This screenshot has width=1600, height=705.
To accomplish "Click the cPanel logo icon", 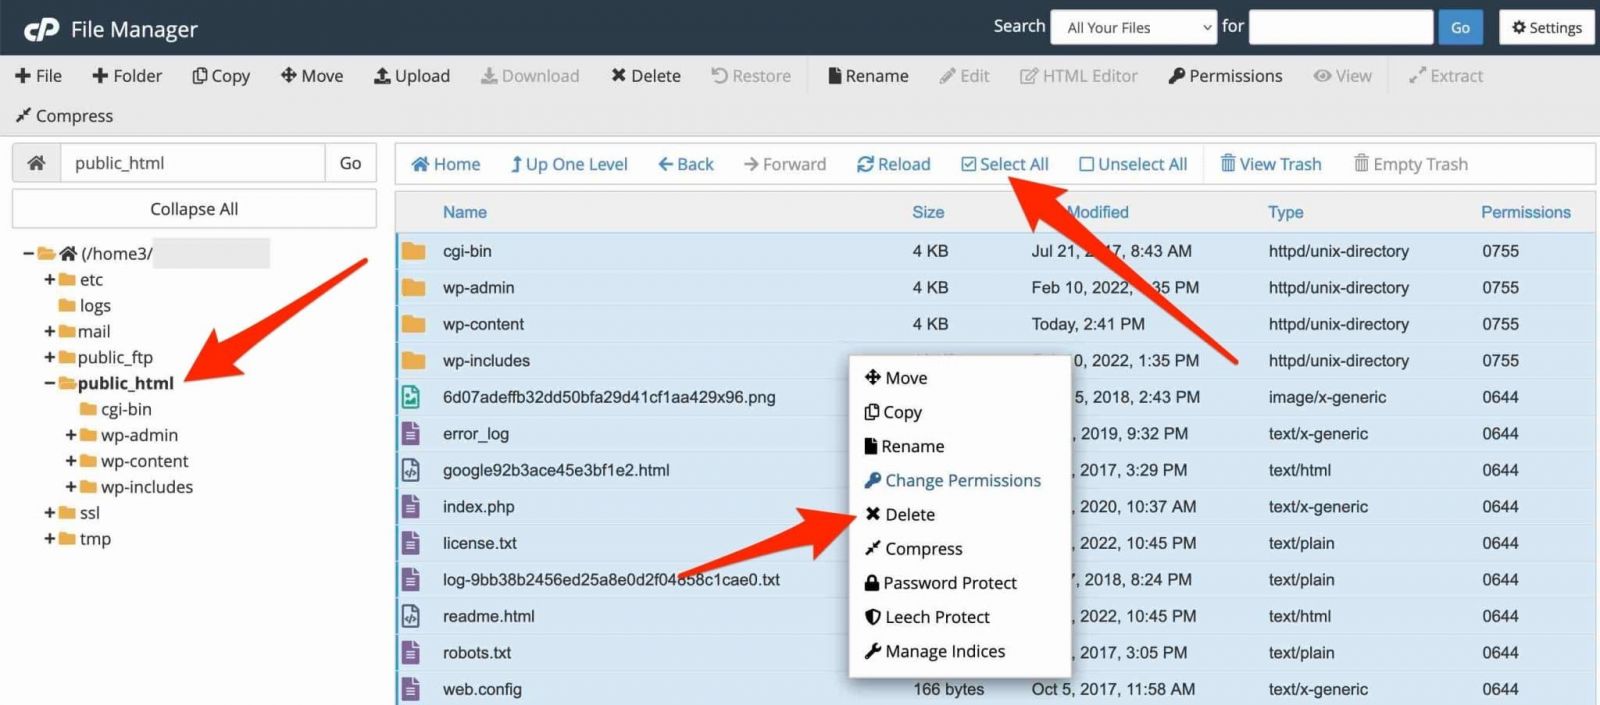I will [41, 29].
